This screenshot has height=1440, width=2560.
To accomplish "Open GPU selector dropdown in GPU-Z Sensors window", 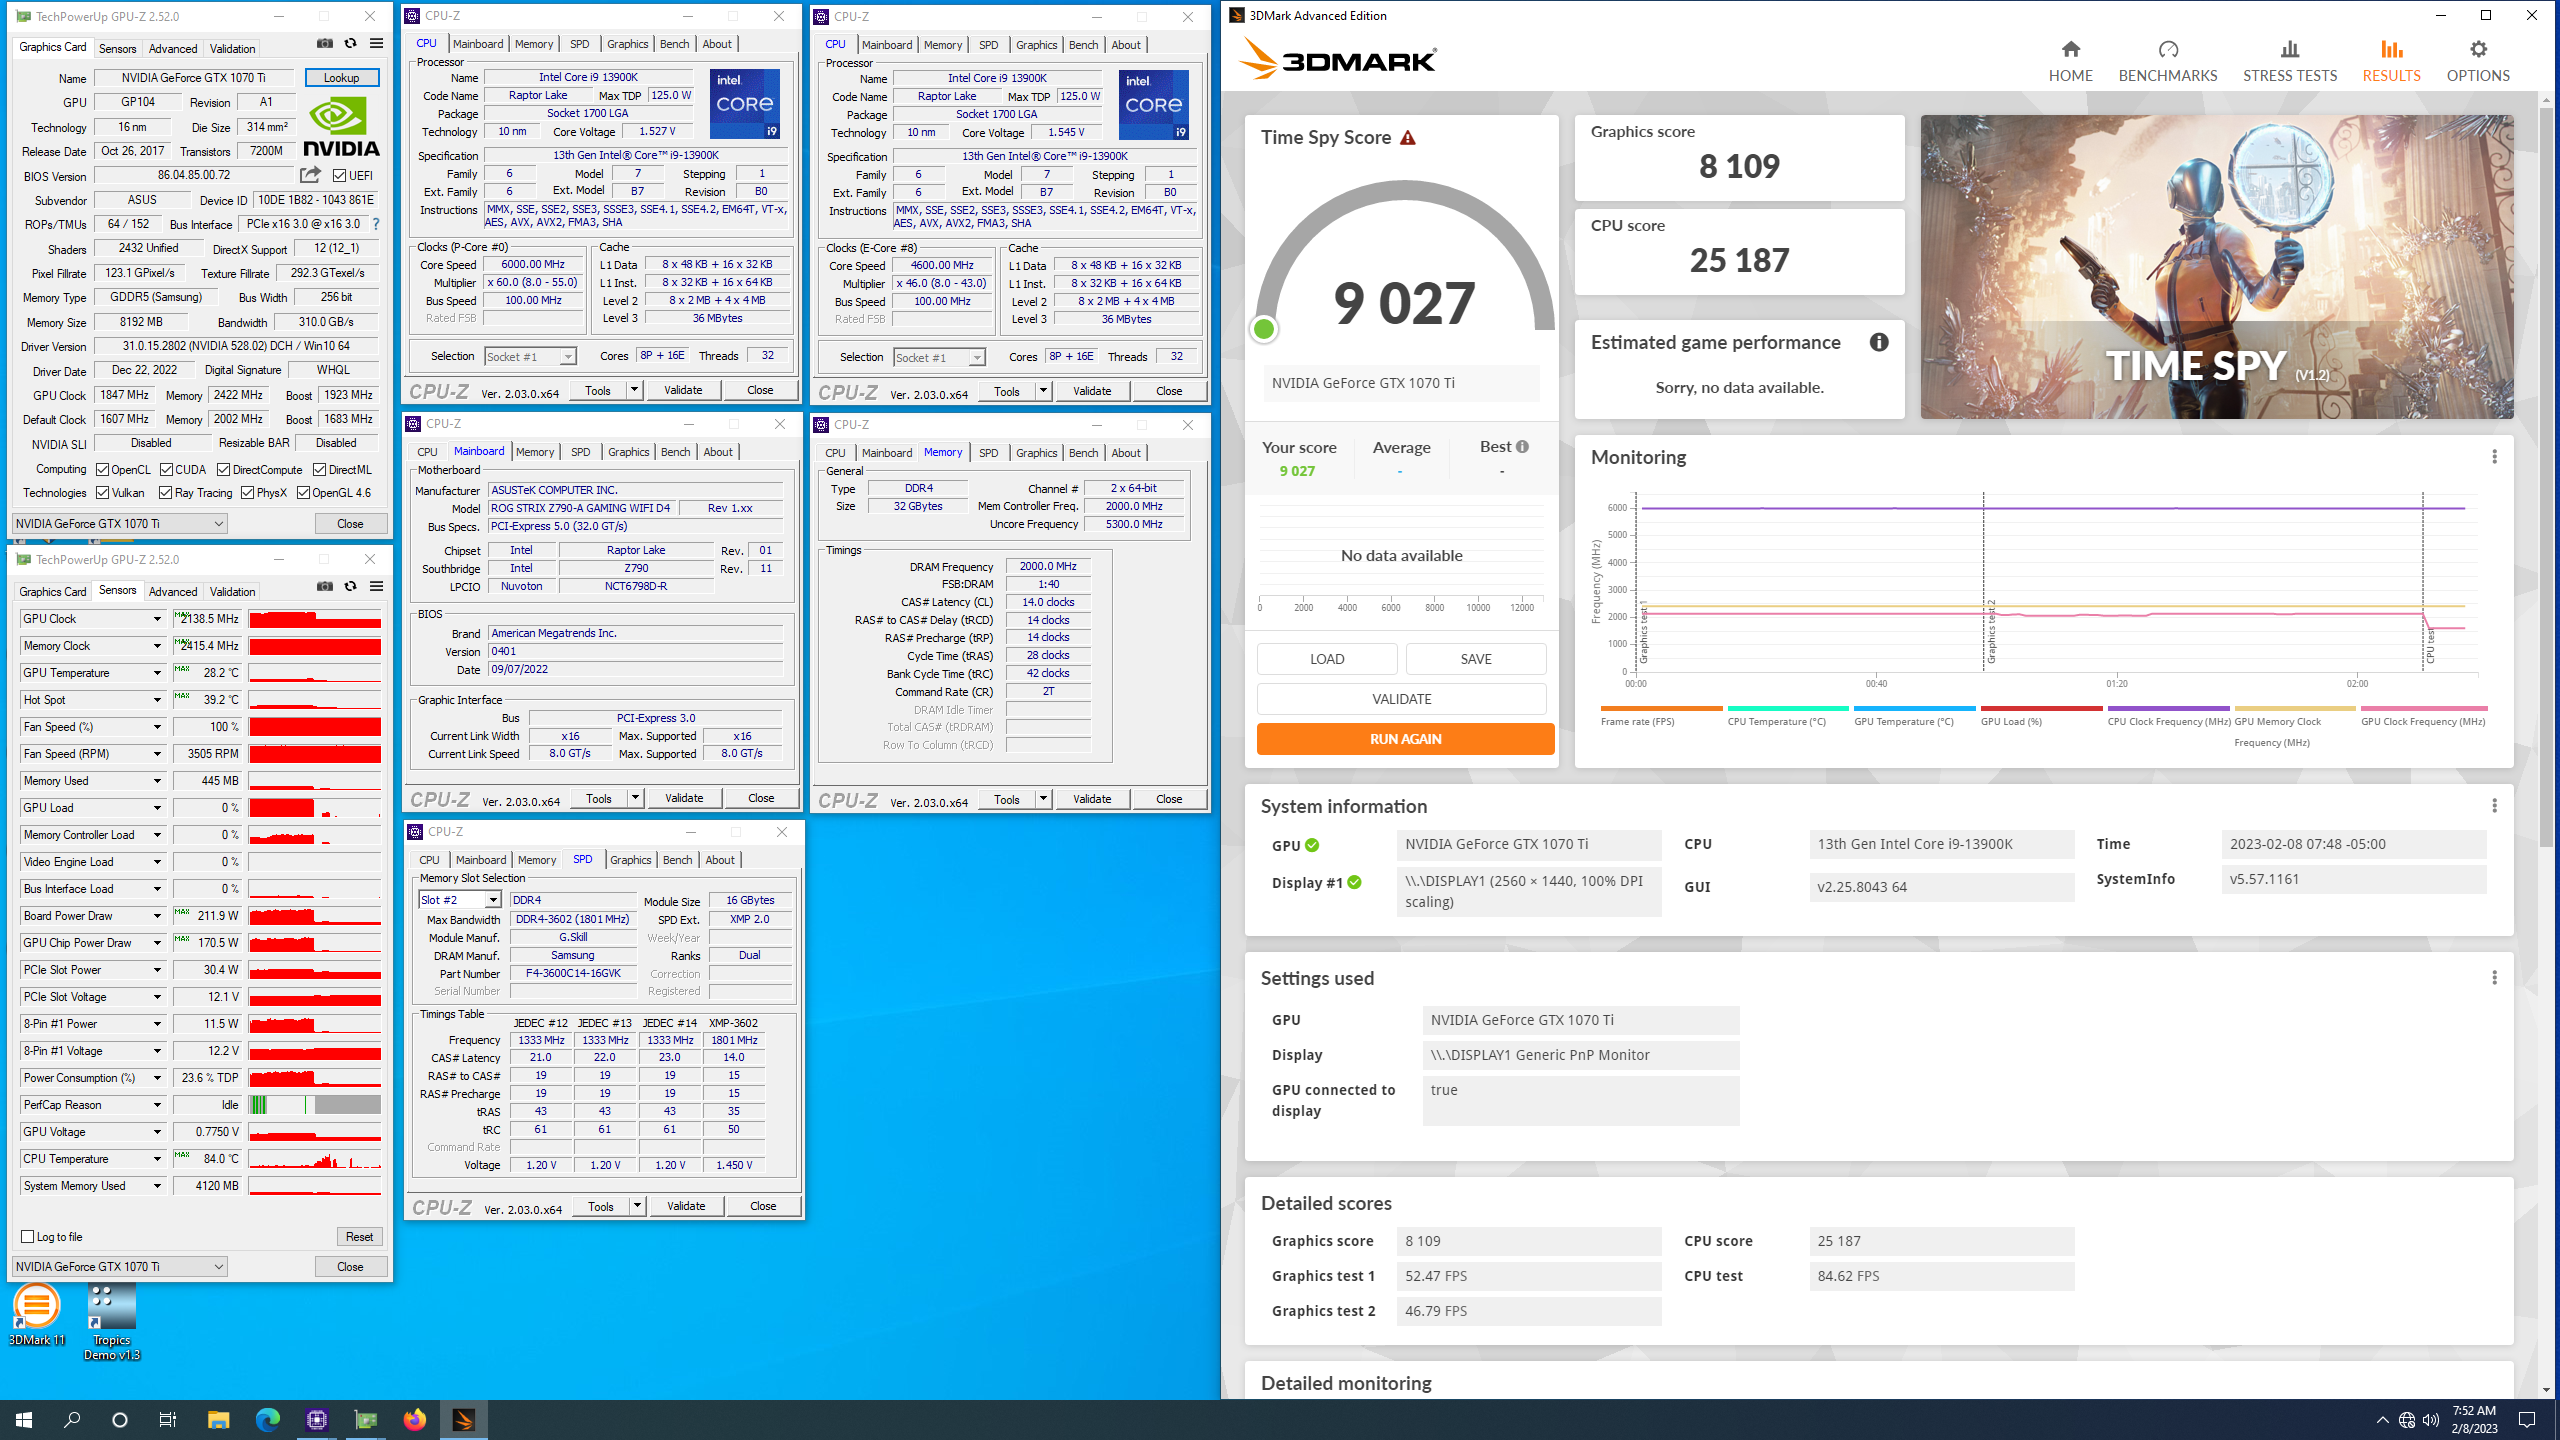I will (119, 1267).
